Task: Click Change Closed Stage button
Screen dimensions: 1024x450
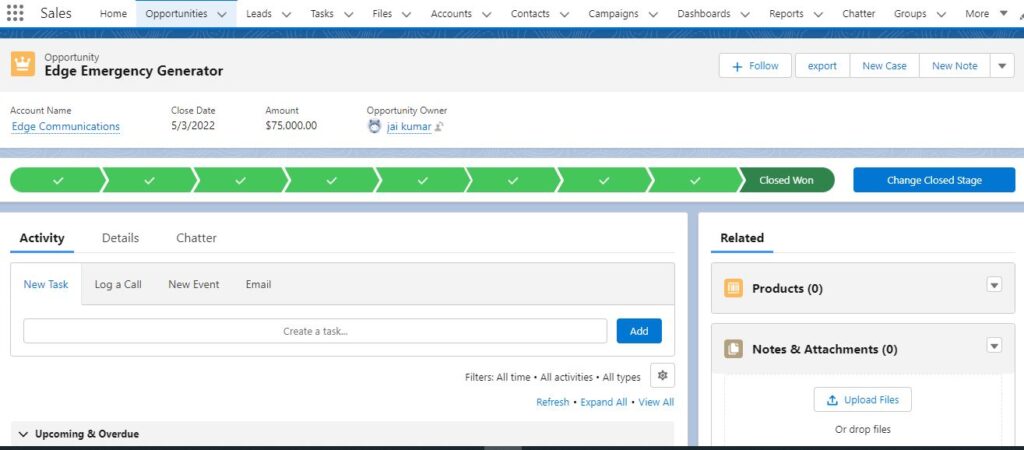Action: [x=934, y=180]
